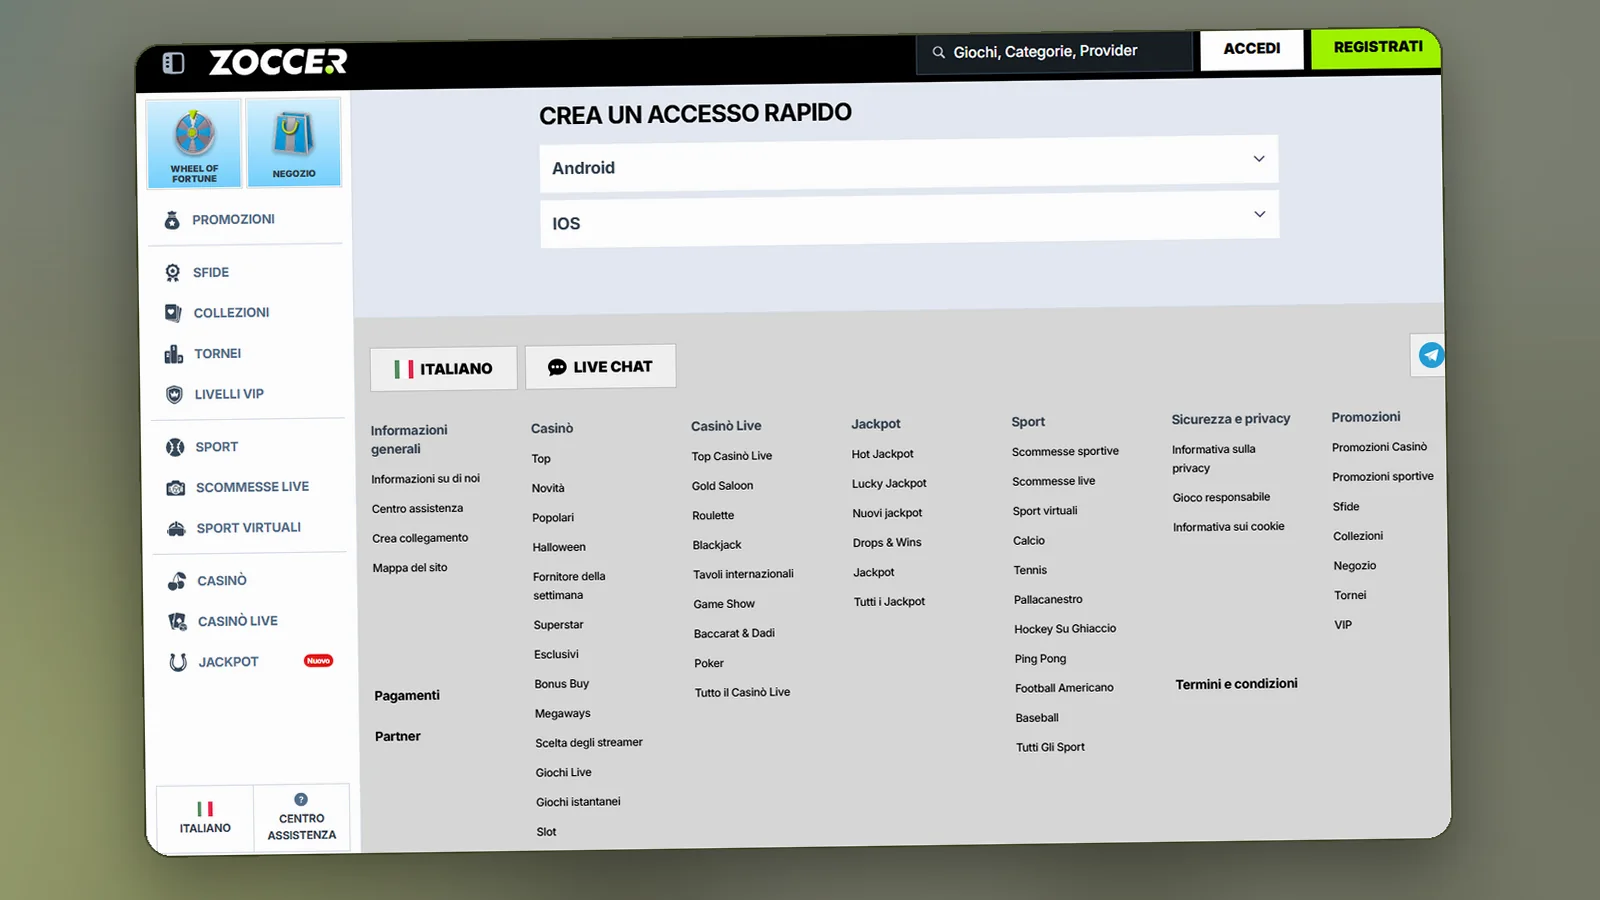Click the Sport ball icon in sidebar

point(175,447)
